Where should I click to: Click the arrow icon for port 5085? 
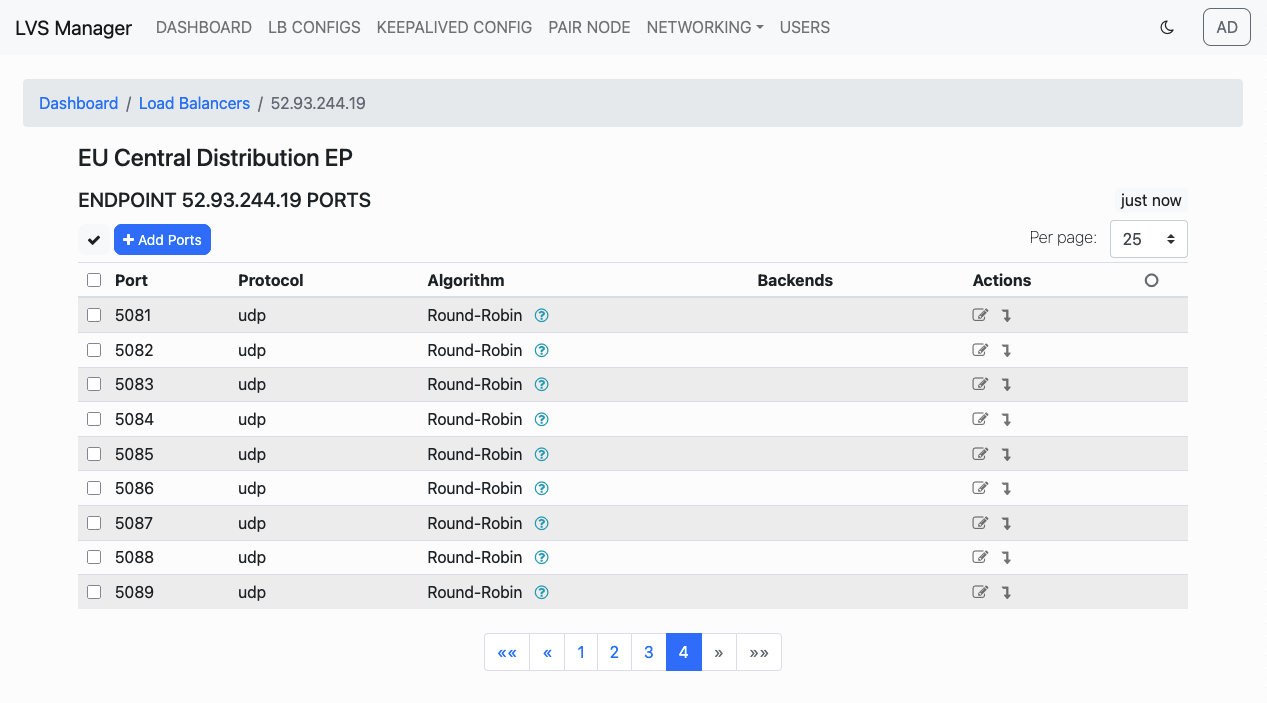[1006, 454]
